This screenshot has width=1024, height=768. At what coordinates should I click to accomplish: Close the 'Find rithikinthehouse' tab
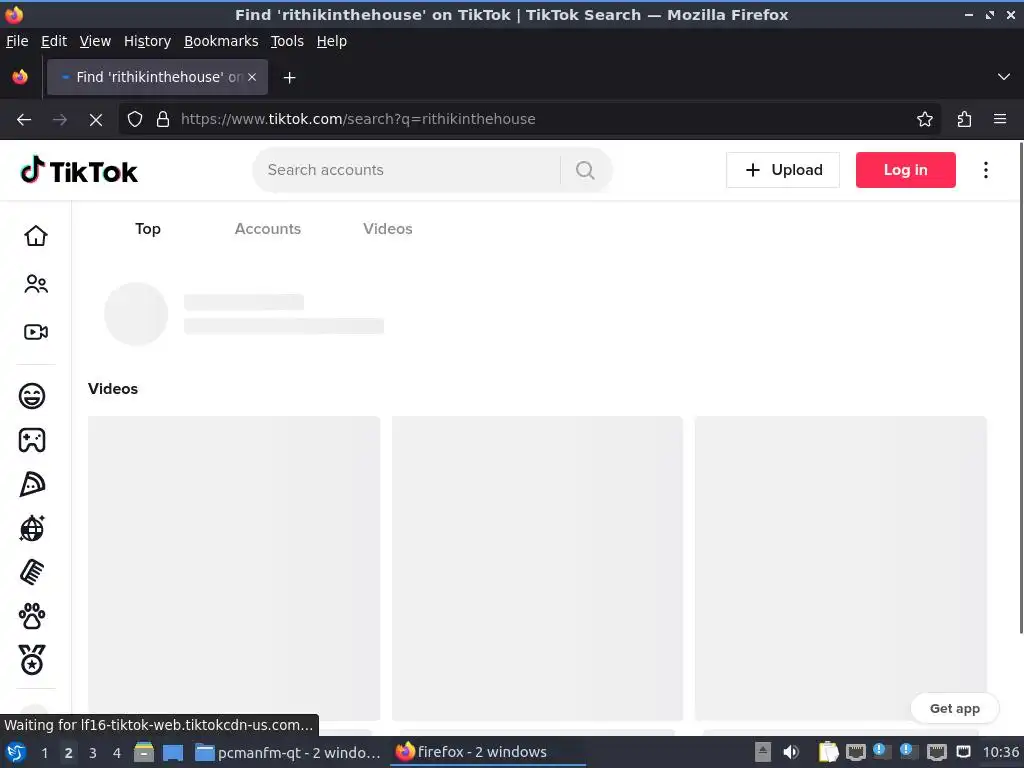252,77
